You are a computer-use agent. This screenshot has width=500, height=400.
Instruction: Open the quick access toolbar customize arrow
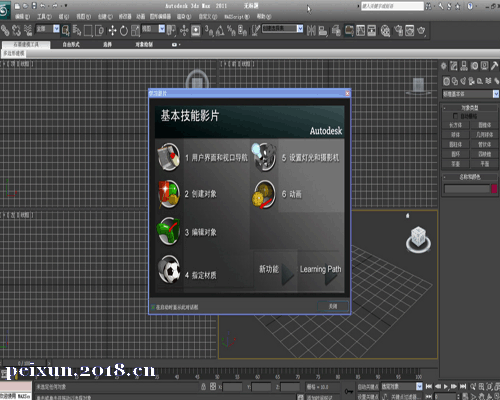pyautogui.click(x=66, y=6)
